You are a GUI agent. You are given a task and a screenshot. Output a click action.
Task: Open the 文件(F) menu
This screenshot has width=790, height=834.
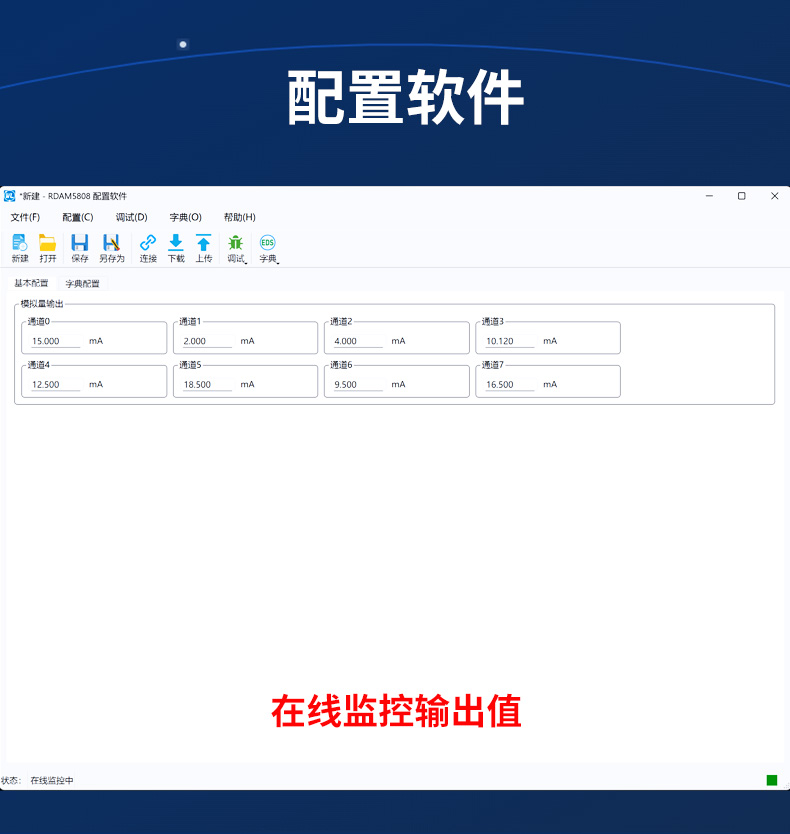(x=25, y=217)
